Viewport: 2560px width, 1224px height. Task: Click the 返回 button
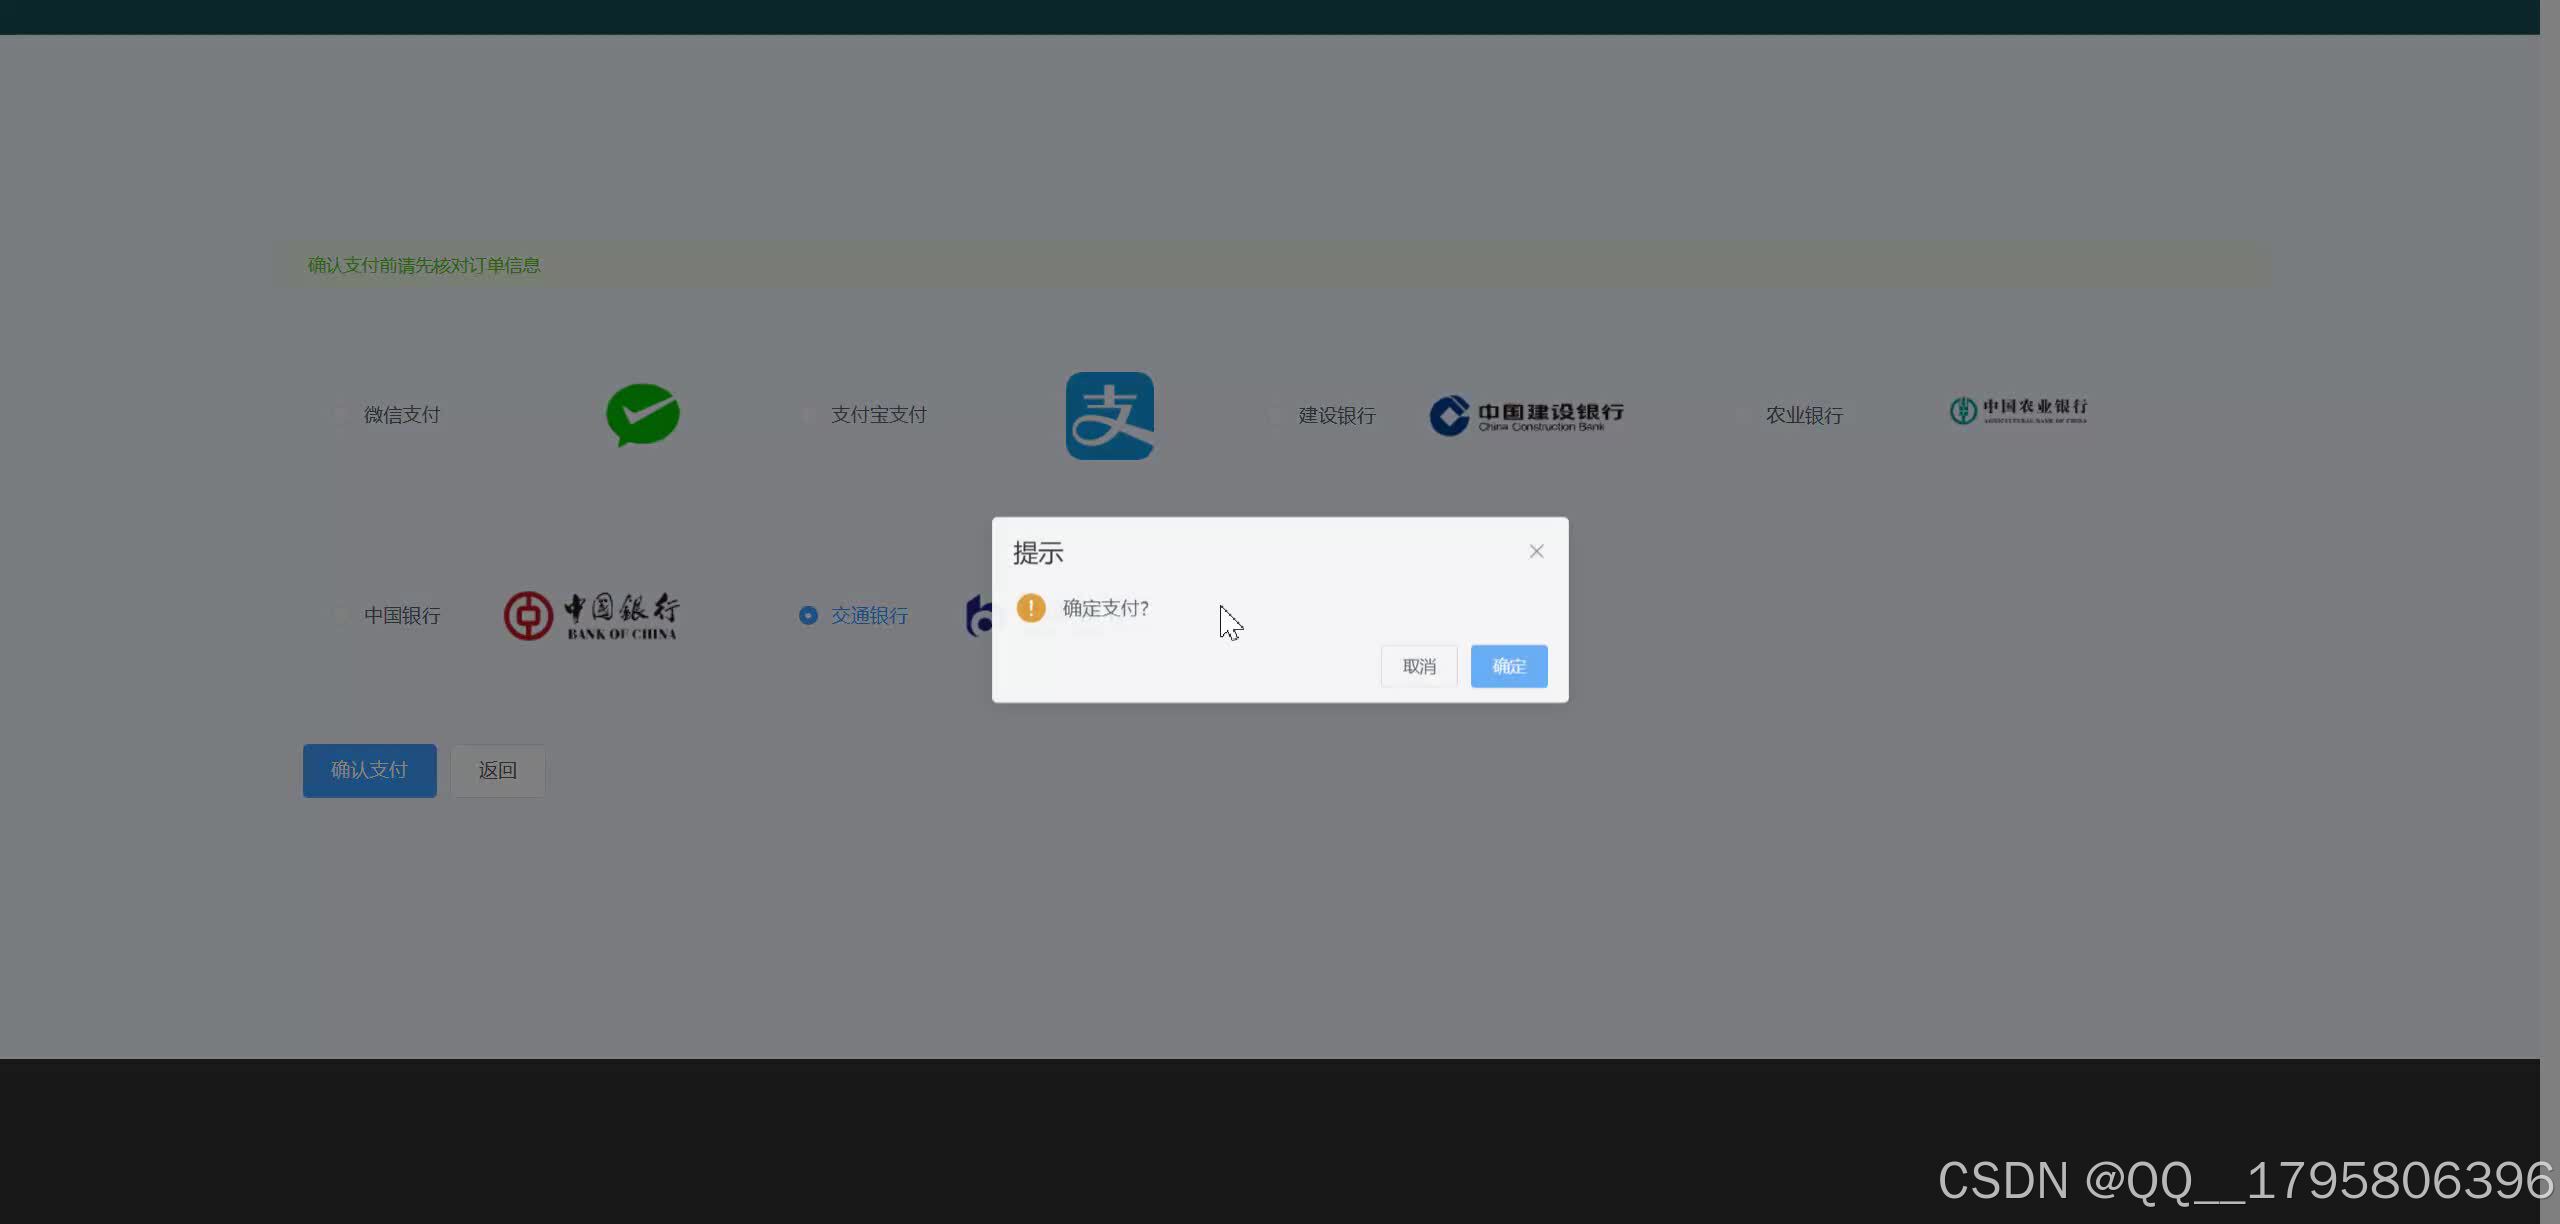click(497, 770)
